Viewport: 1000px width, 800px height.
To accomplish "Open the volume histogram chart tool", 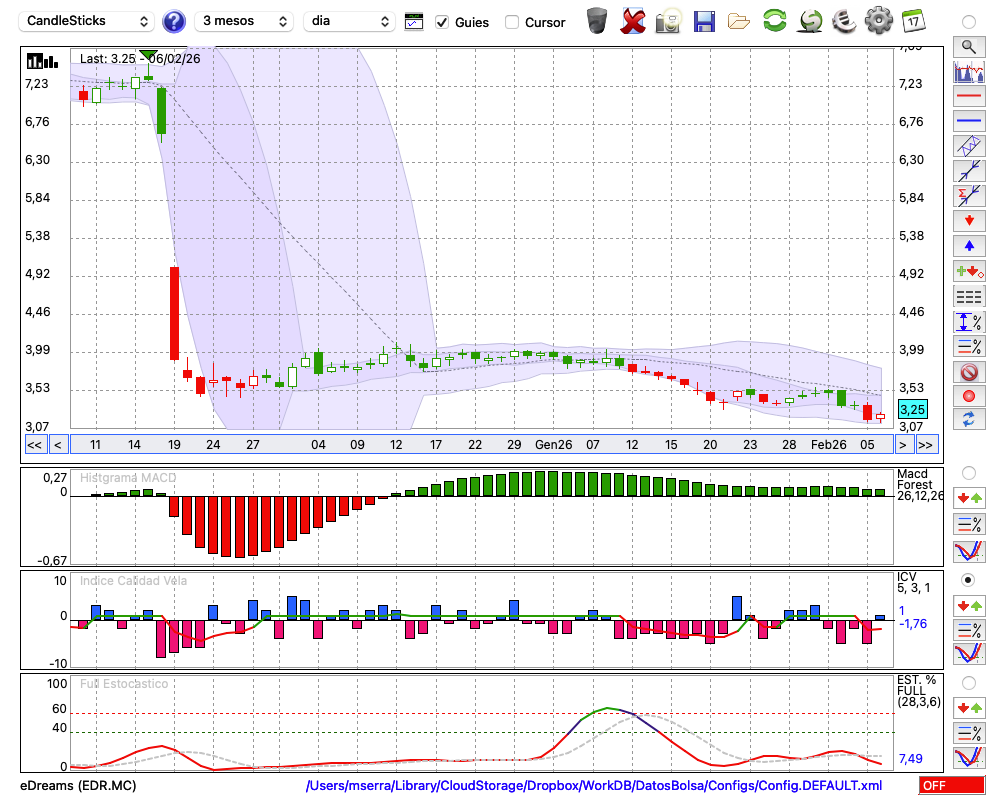I will 969,71.
